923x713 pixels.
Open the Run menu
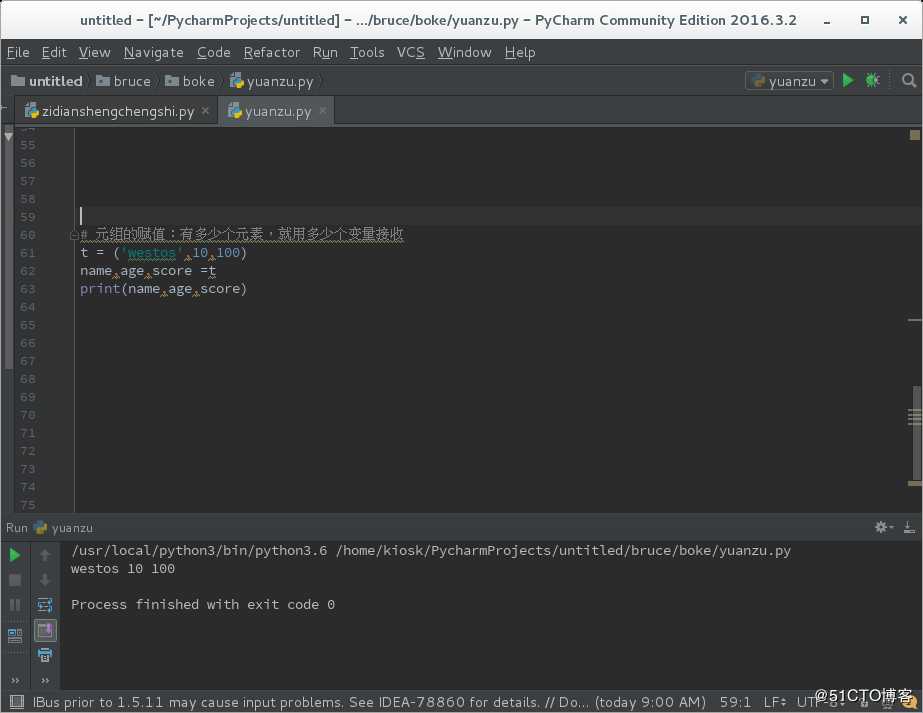325,52
